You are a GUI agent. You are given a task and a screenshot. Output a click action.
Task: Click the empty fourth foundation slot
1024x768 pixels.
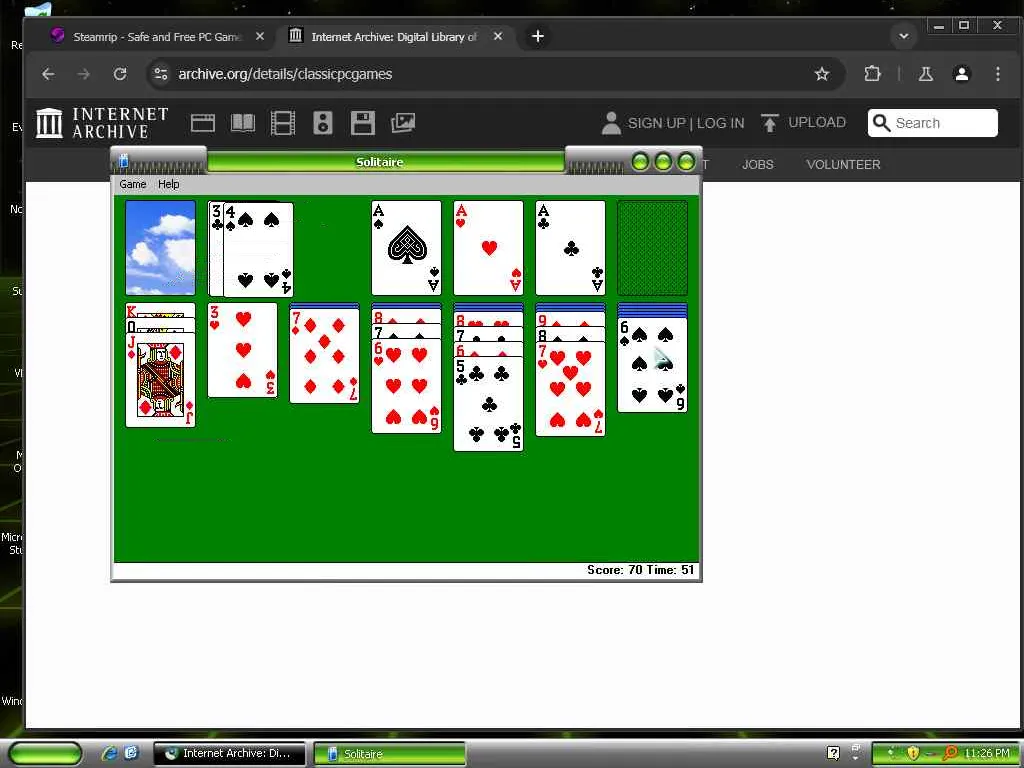(652, 248)
